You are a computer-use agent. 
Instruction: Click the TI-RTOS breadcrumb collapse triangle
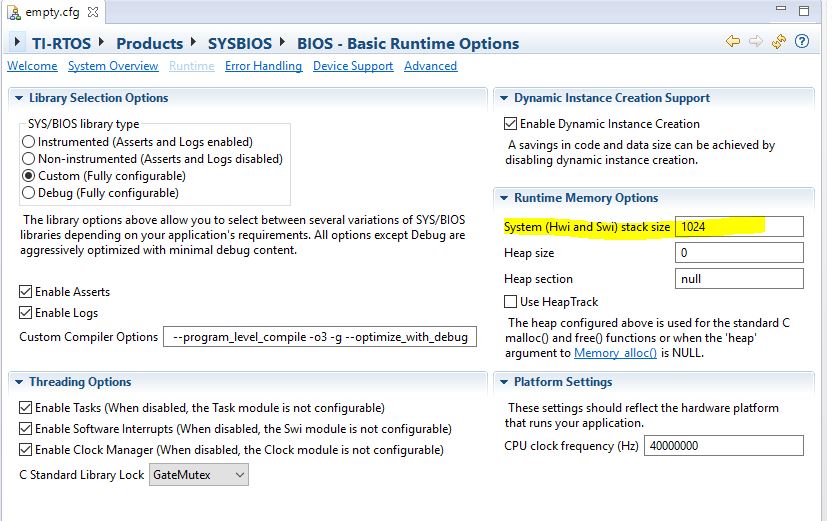(x=16, y=44)
